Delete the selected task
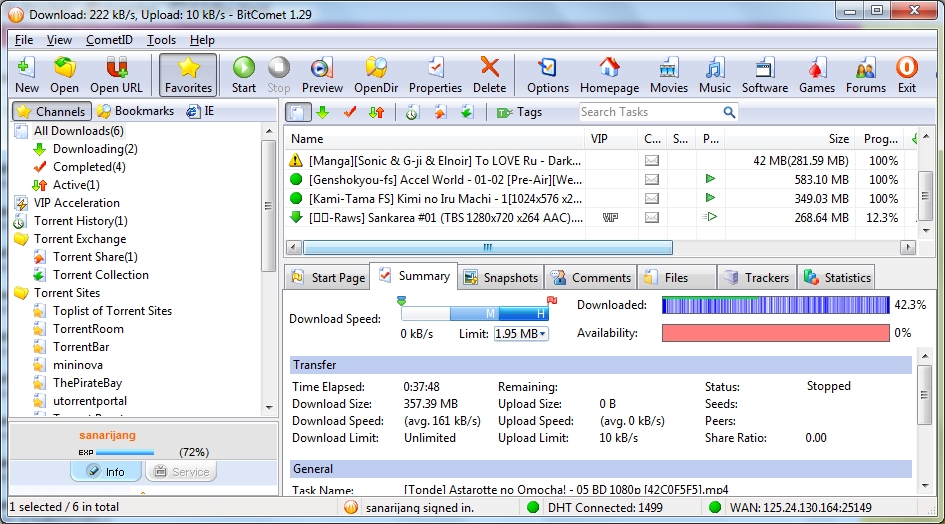Viewport: 945px width, 524px height. 489,75
